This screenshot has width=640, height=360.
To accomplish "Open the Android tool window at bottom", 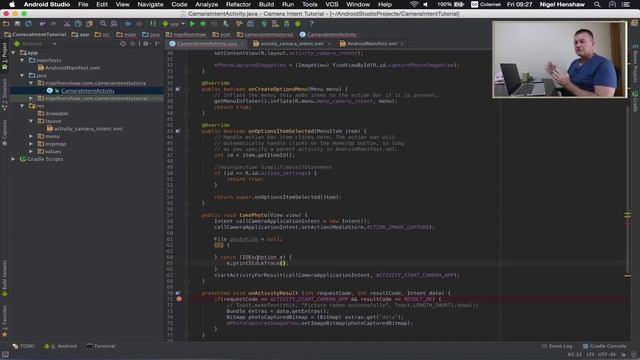I will point(60,346).
